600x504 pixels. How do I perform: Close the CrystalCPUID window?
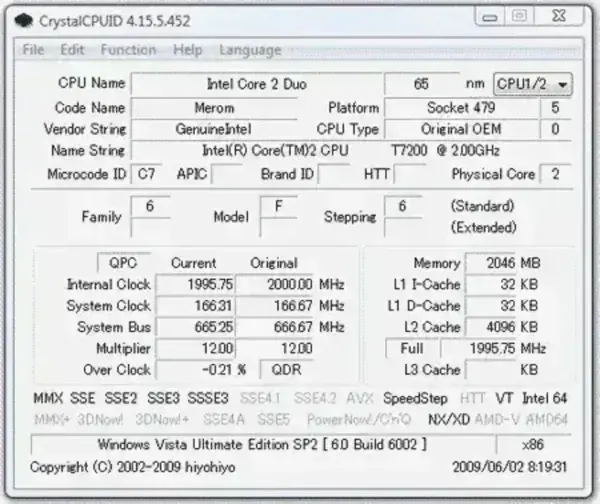coord(559,16)
